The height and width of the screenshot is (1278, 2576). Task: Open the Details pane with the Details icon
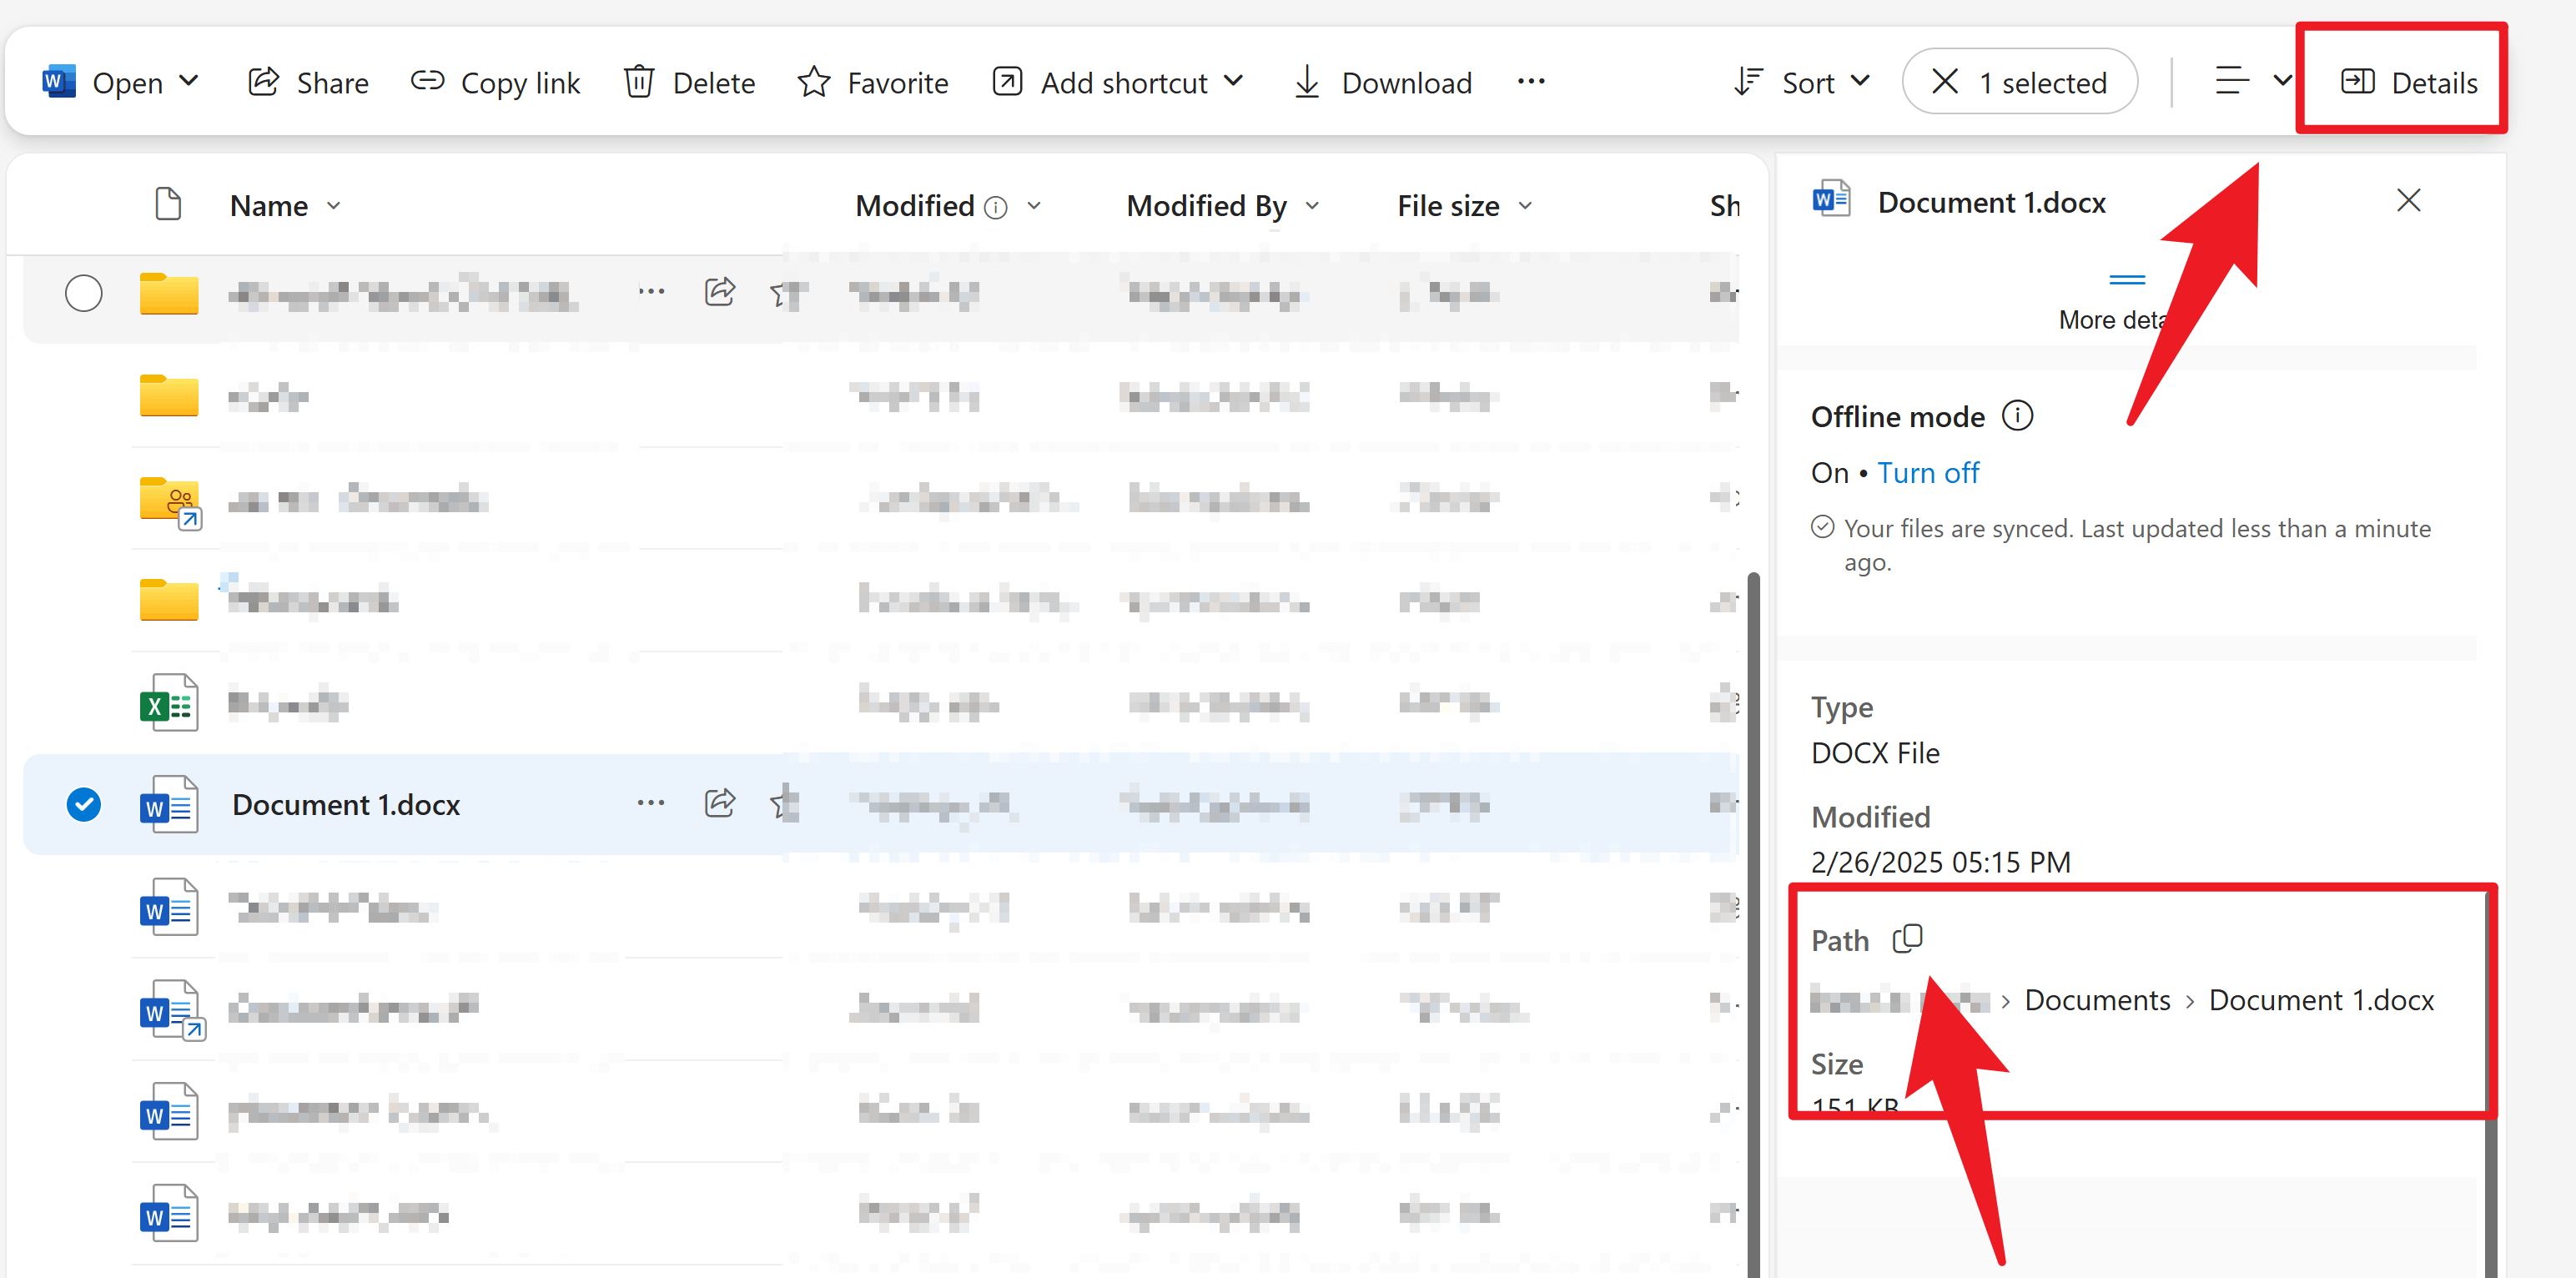pos(2359,82)
